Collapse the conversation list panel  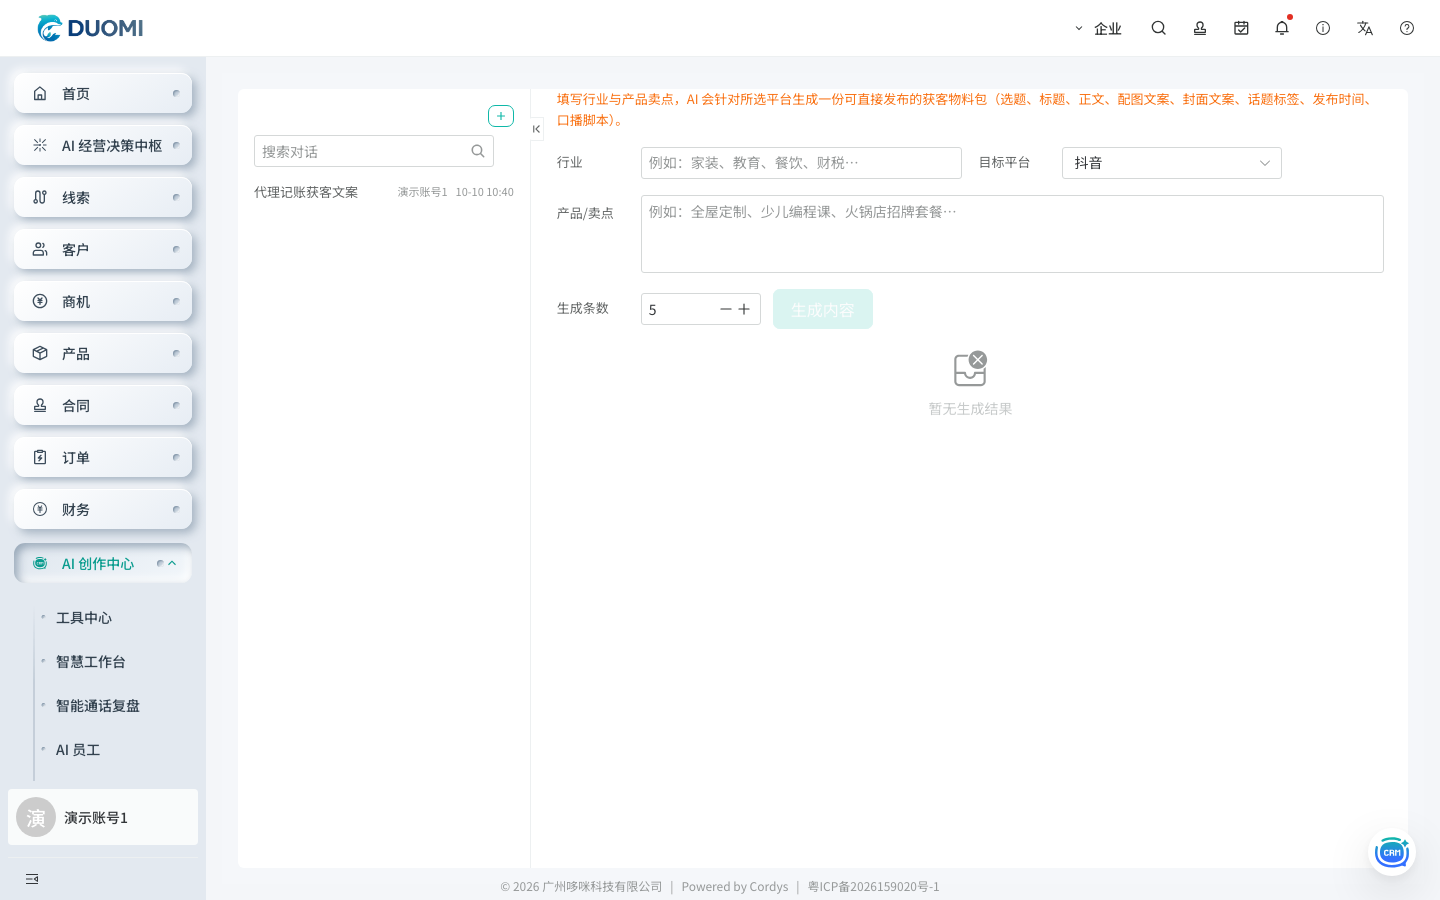(537, 129)
